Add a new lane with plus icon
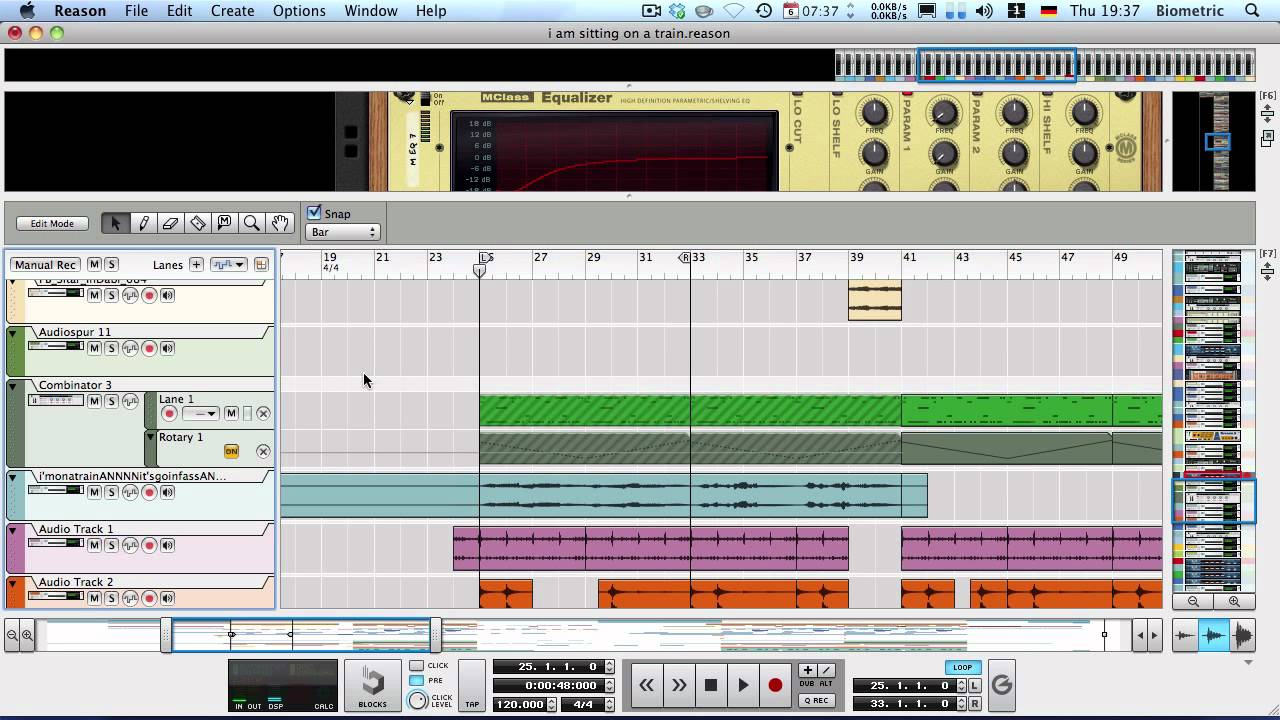The width and height of the screenshot is (1280, 720). pos(196,265)
